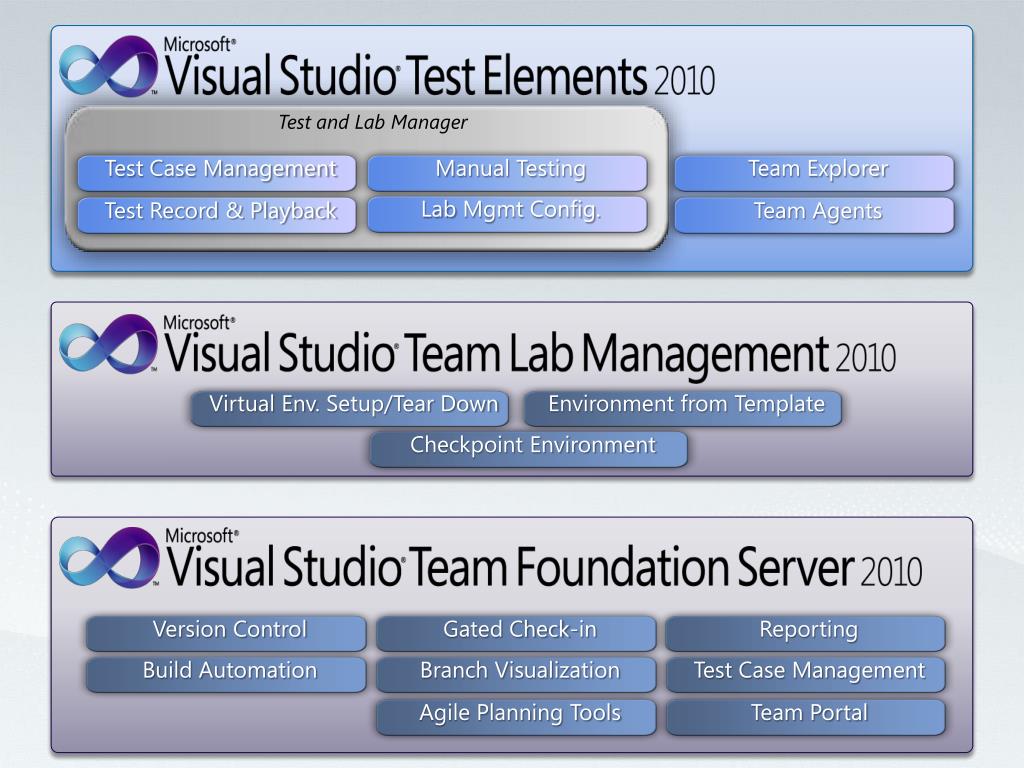Click the infinity logo beside Test Elements 2010
The image size is (1024, 768).
[108, 67]
